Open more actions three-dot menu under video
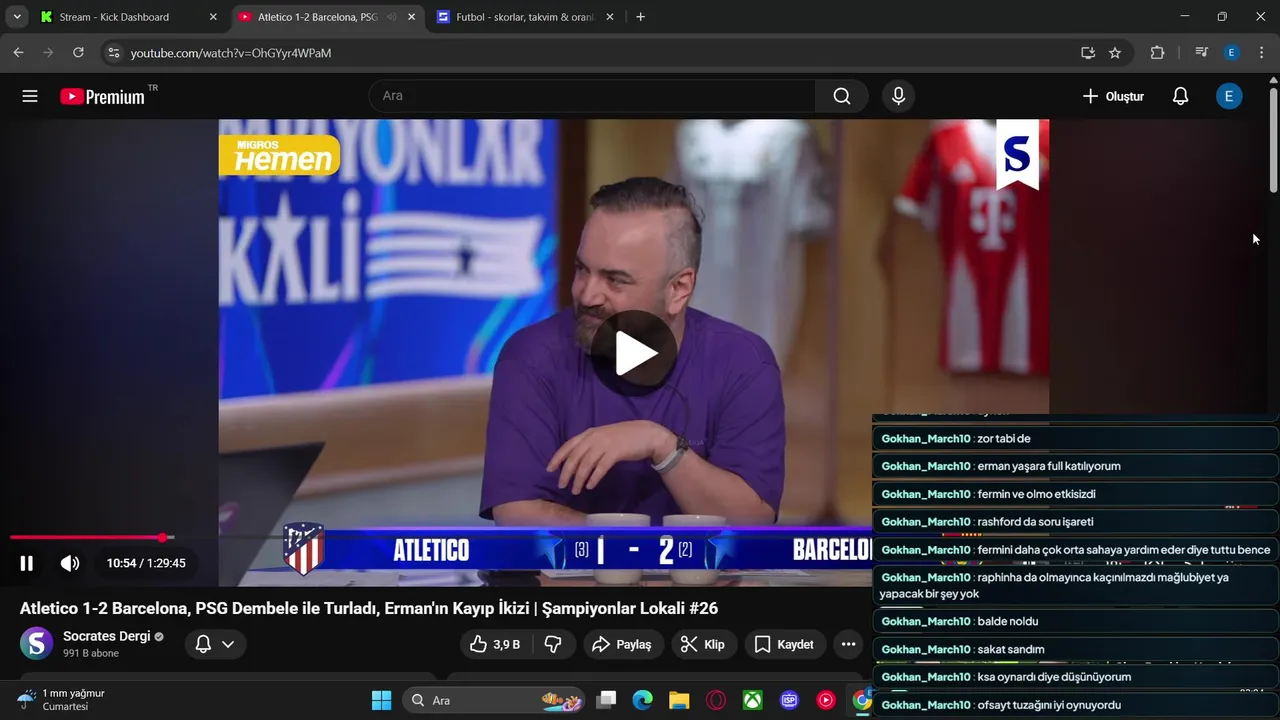The image size is (1280, 720). [848, 645]
